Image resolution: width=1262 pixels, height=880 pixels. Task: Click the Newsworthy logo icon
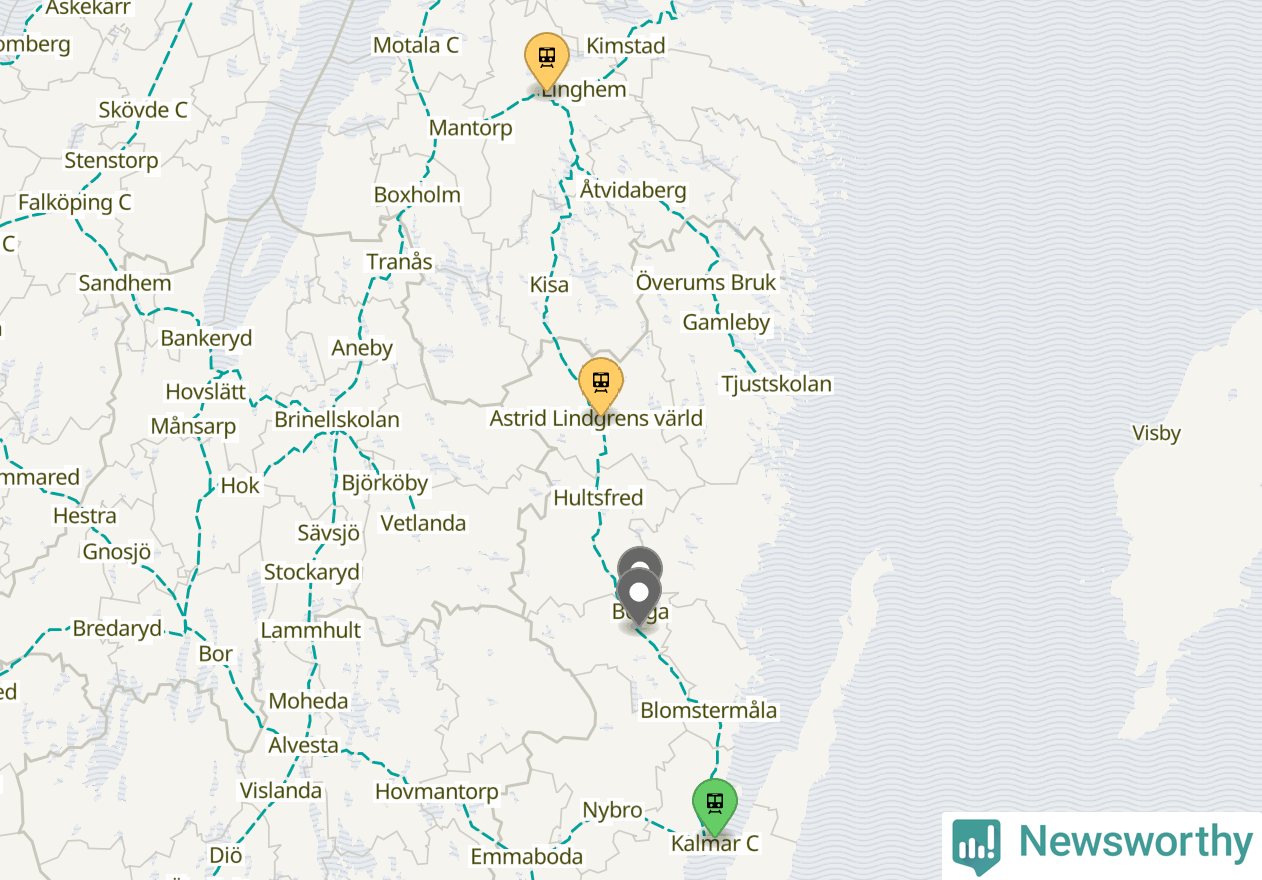pyautogui.click(x=976, y=846)
